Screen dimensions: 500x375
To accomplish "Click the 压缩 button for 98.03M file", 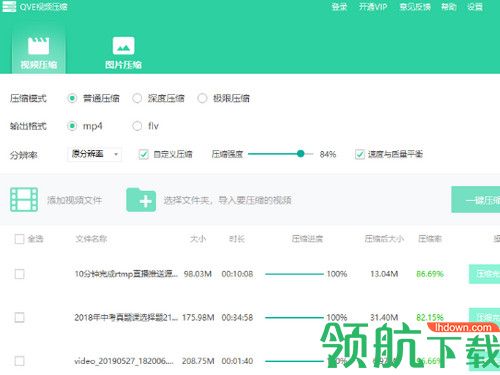I will pyautogui.click(x=484, y=274).
